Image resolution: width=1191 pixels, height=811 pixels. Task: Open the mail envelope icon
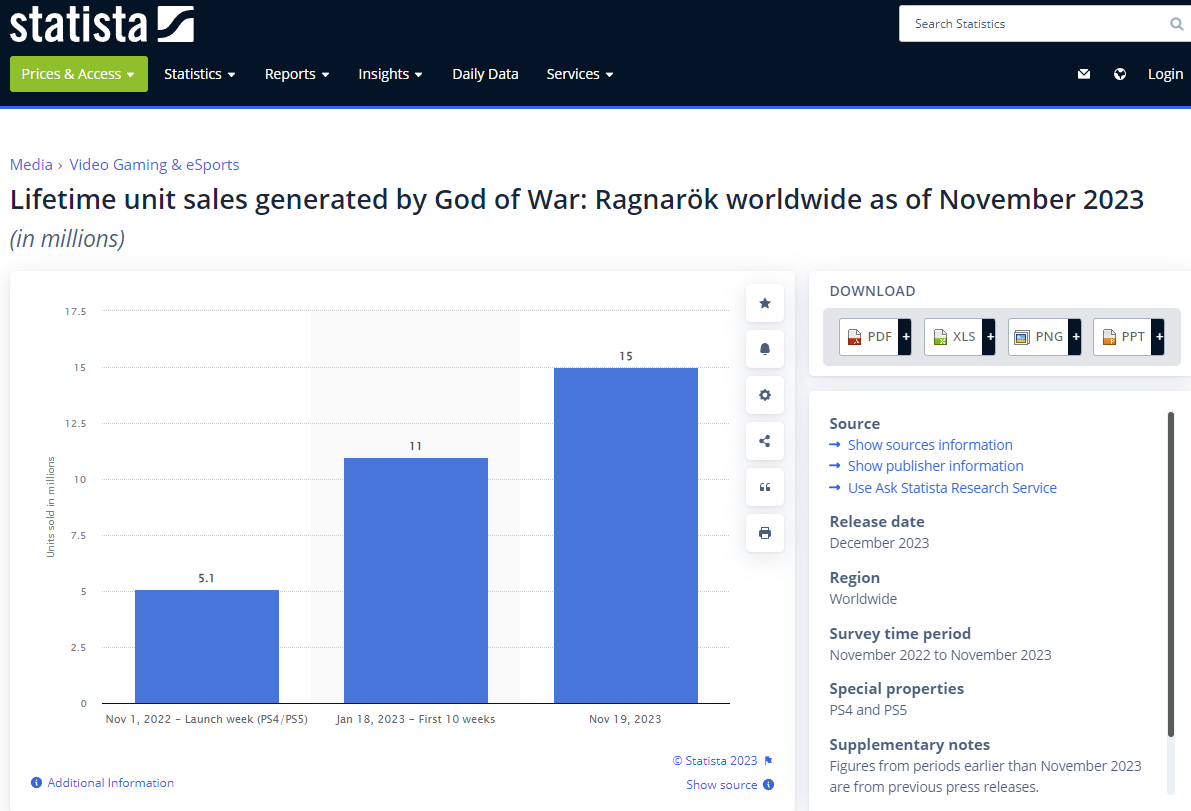click(1084, 74)
